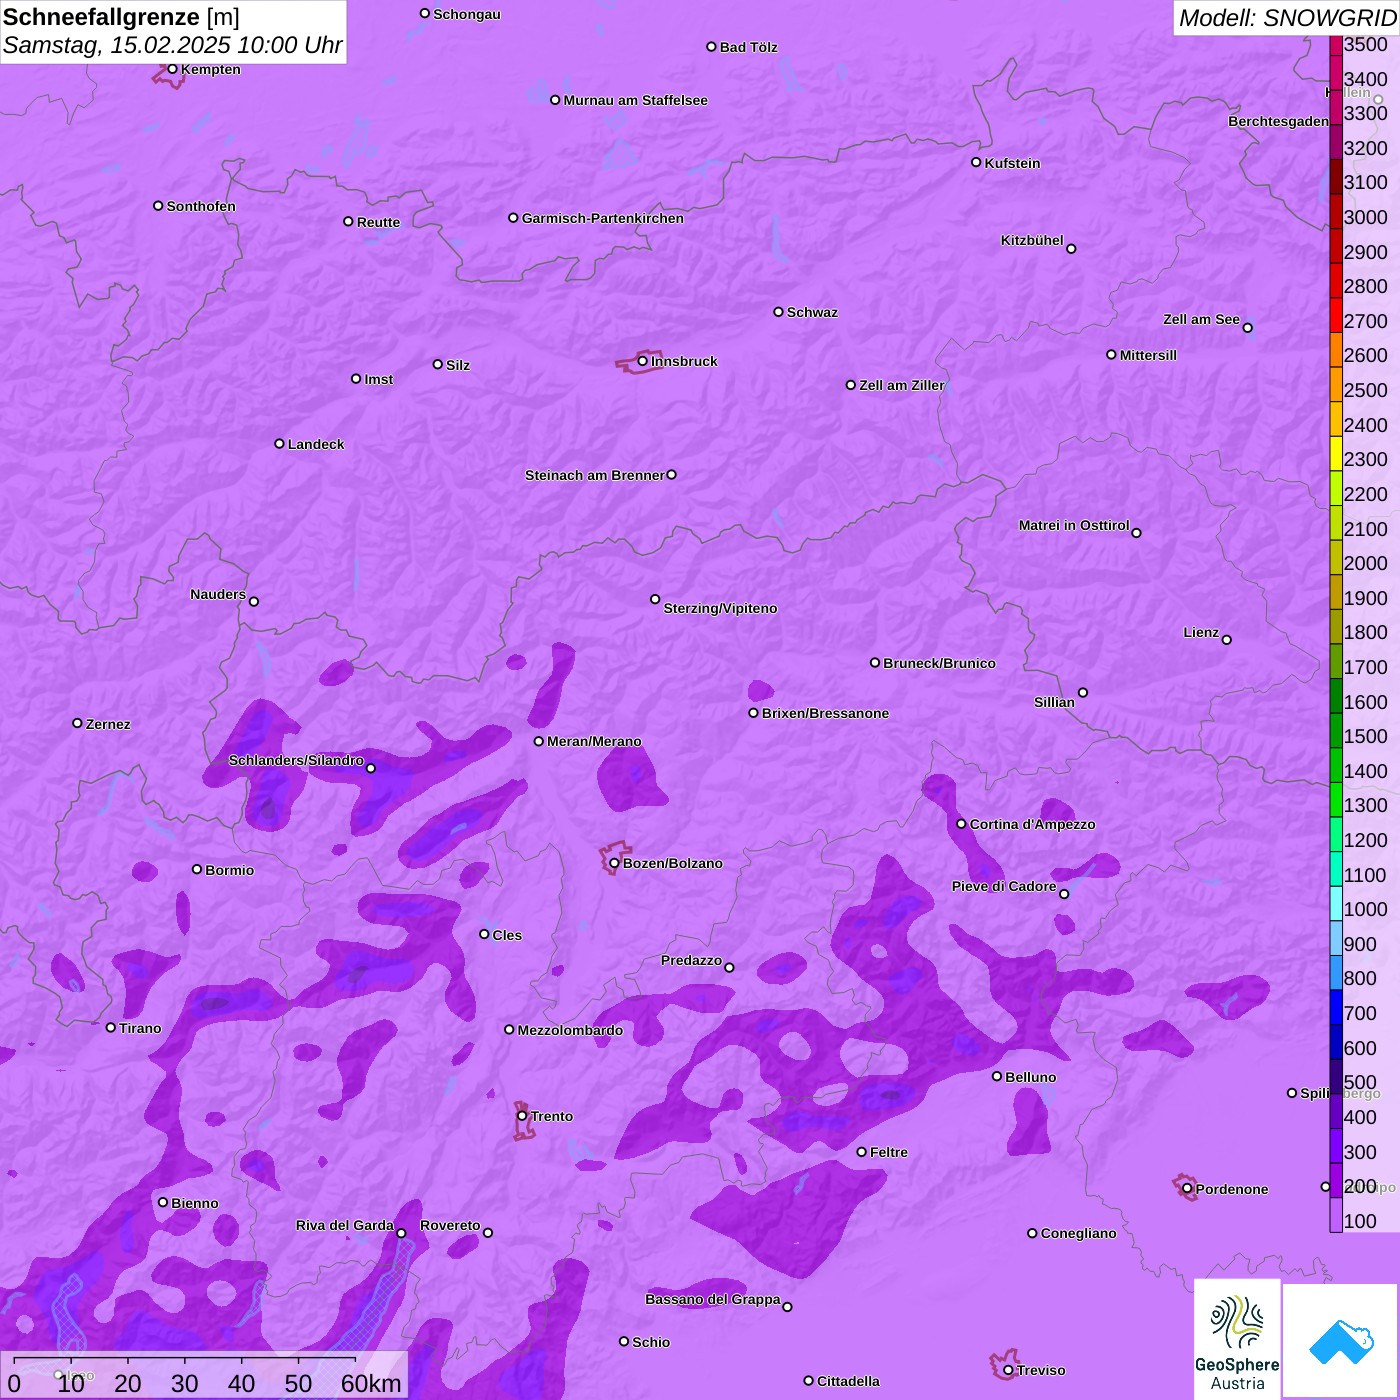
Task: Click the Zell am See marker dot
Action: click(1248, 328)
